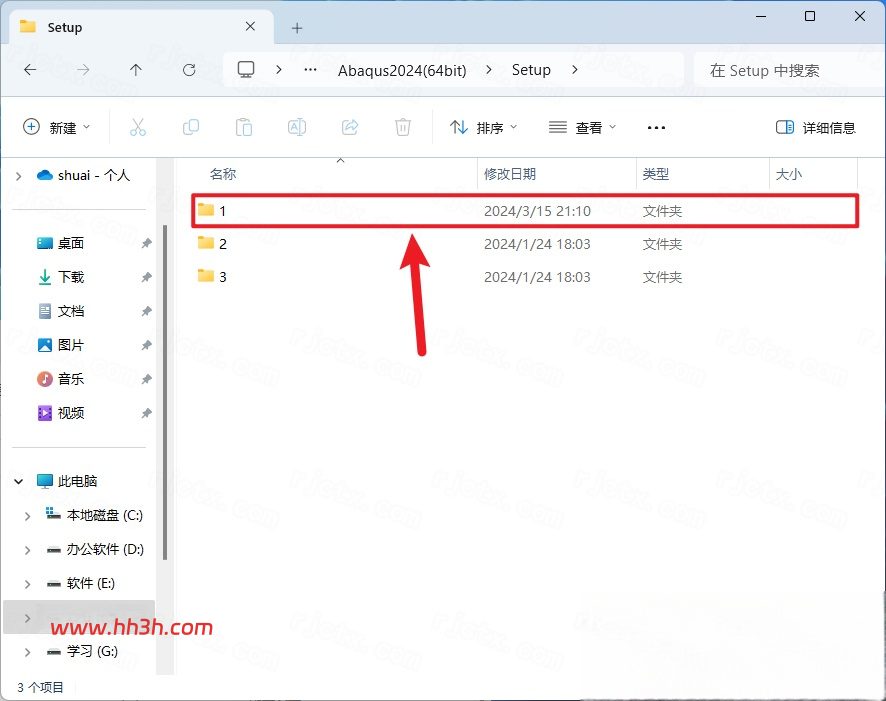This screenshot has height=701, width=886.
Task: Click the Share icon in toolbar
Action: coord(350,127)
